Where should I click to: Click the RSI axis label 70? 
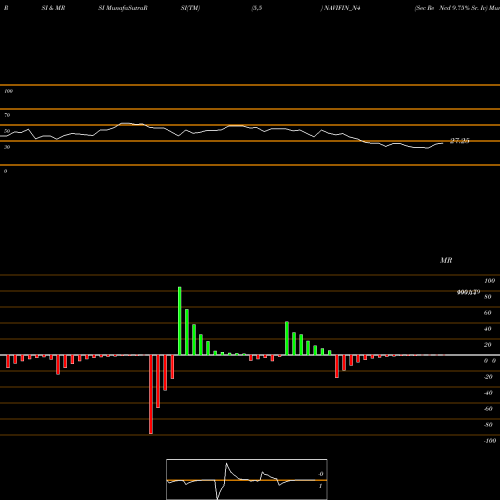(7, 115)
